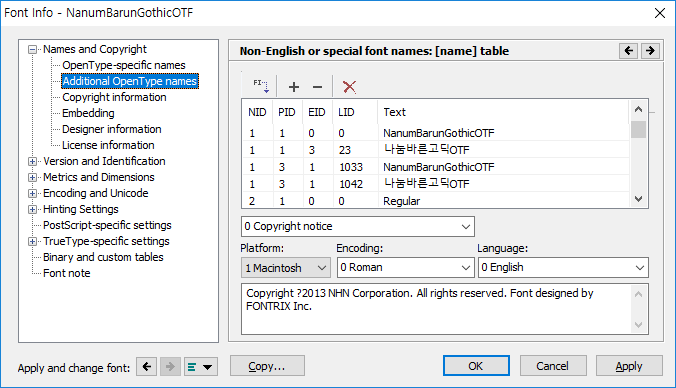This screenshot has height=388, width=676.
Task: Select TrueType-specific settings label
Action: click(106, 241)
